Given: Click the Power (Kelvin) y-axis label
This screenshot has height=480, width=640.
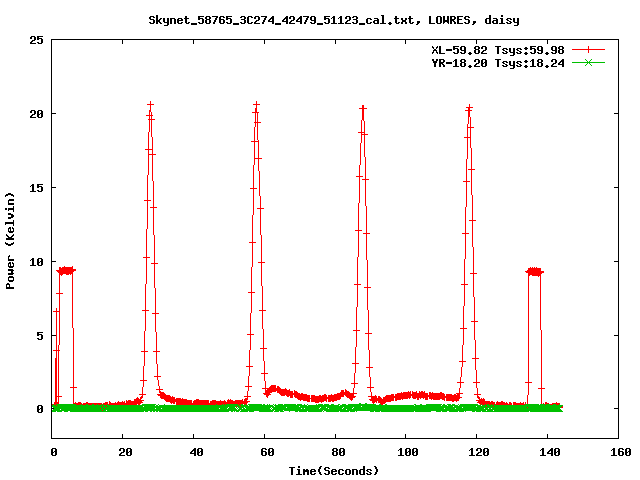Looking at the screenshot, I should coord(10,241).
